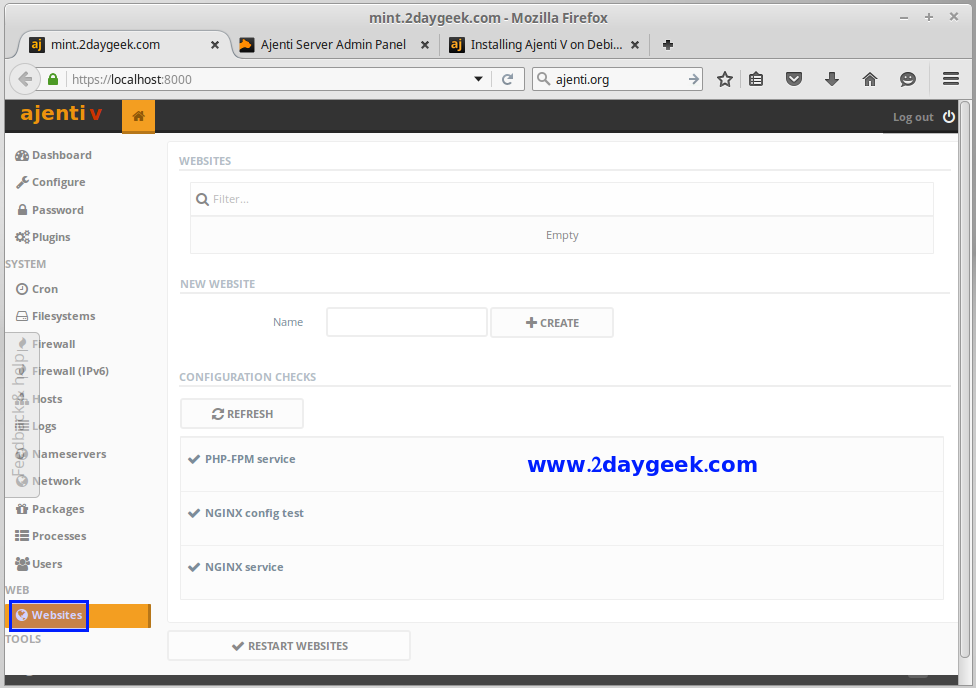Click the RESTART WEBSITES button
Viewport: 976px width, 688px height.
click(289, 646)
